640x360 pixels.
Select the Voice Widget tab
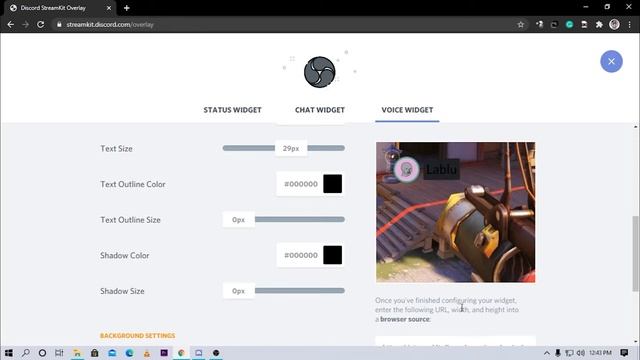407,110
